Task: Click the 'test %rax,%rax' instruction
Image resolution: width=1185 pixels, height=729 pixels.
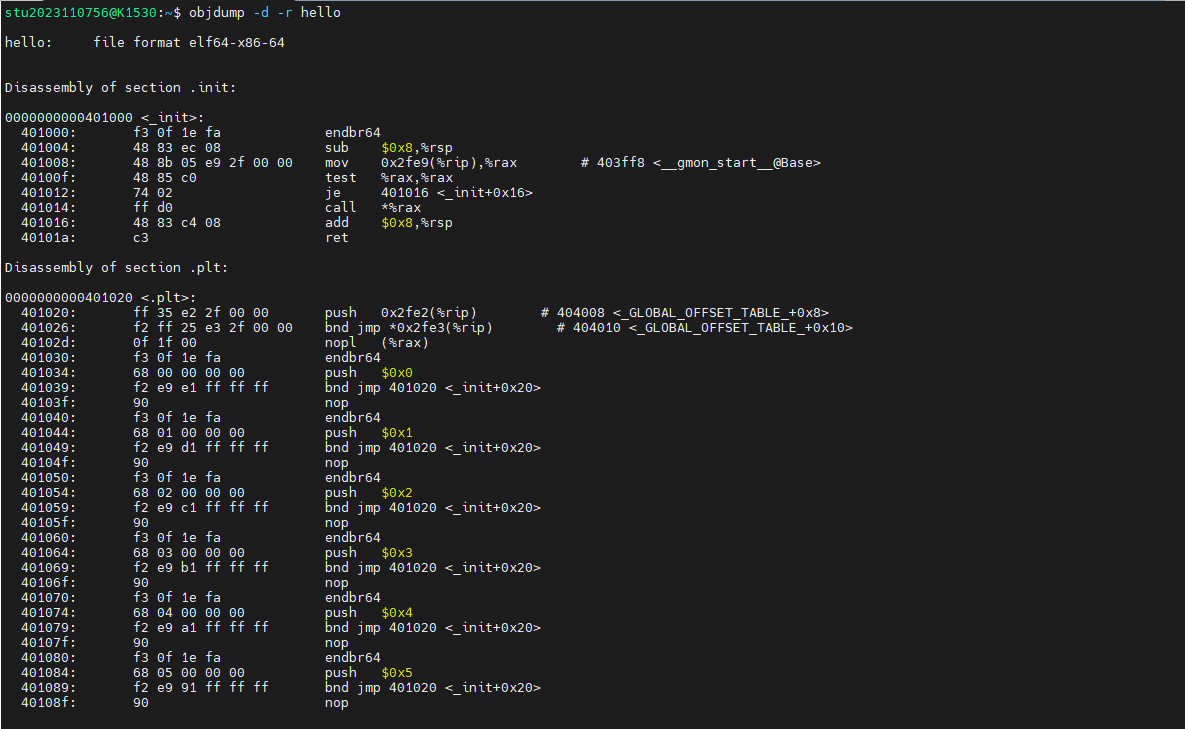Action: (x=388, y=178)
